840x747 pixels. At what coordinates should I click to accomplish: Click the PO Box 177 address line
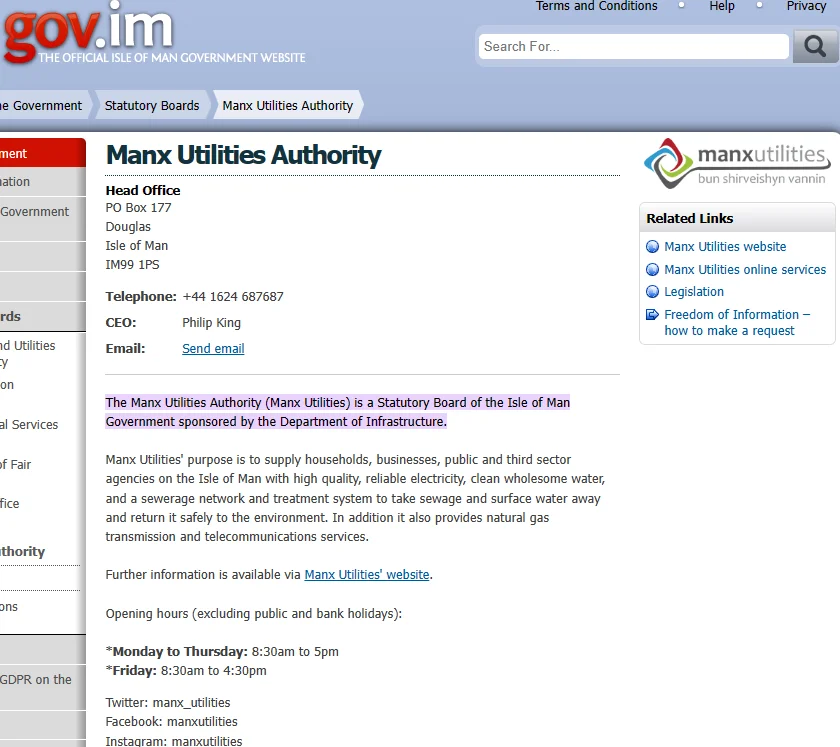[x=138, y=207]
